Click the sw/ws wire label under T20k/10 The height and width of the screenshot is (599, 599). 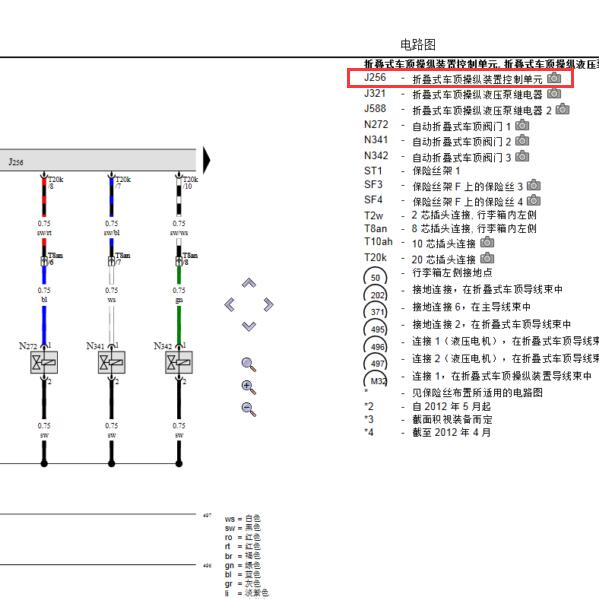[179, 233]
